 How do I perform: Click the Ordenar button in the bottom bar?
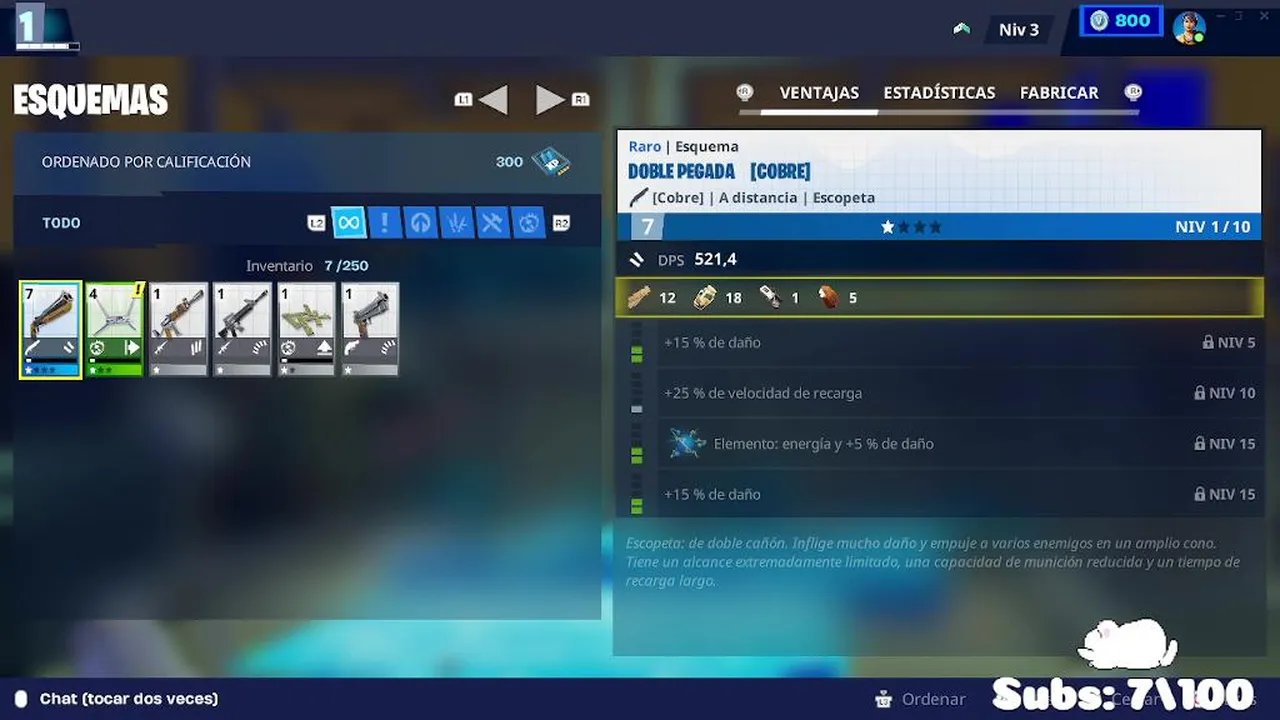tap(920, 699)
